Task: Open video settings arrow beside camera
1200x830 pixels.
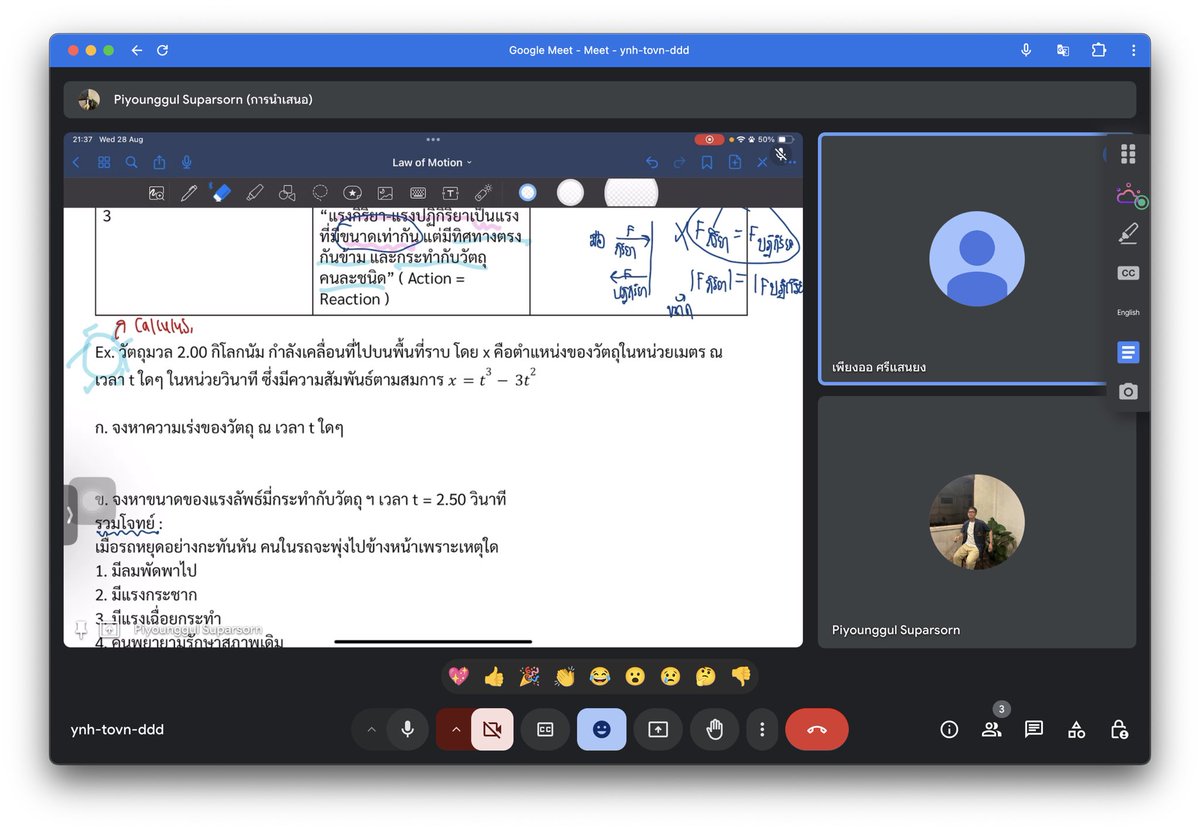Action: tap(456, 730)
